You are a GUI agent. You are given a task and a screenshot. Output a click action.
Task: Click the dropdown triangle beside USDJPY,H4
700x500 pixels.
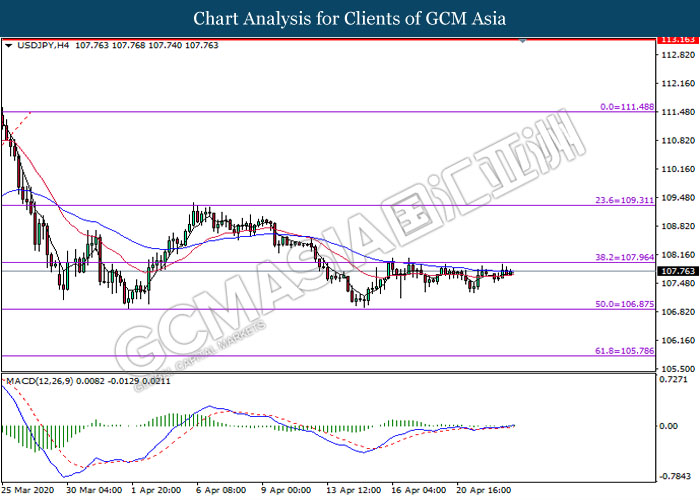tap(8, 46)
